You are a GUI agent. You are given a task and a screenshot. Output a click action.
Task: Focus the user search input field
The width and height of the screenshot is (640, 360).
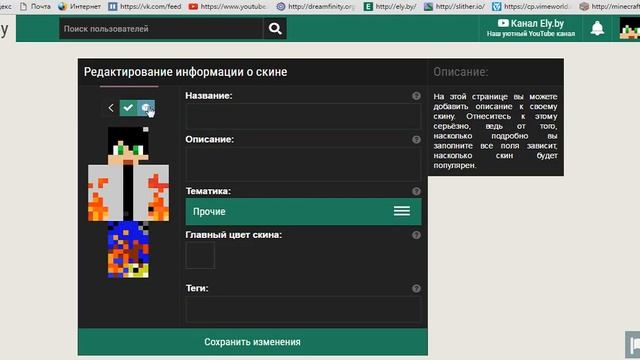coord(161,29)
